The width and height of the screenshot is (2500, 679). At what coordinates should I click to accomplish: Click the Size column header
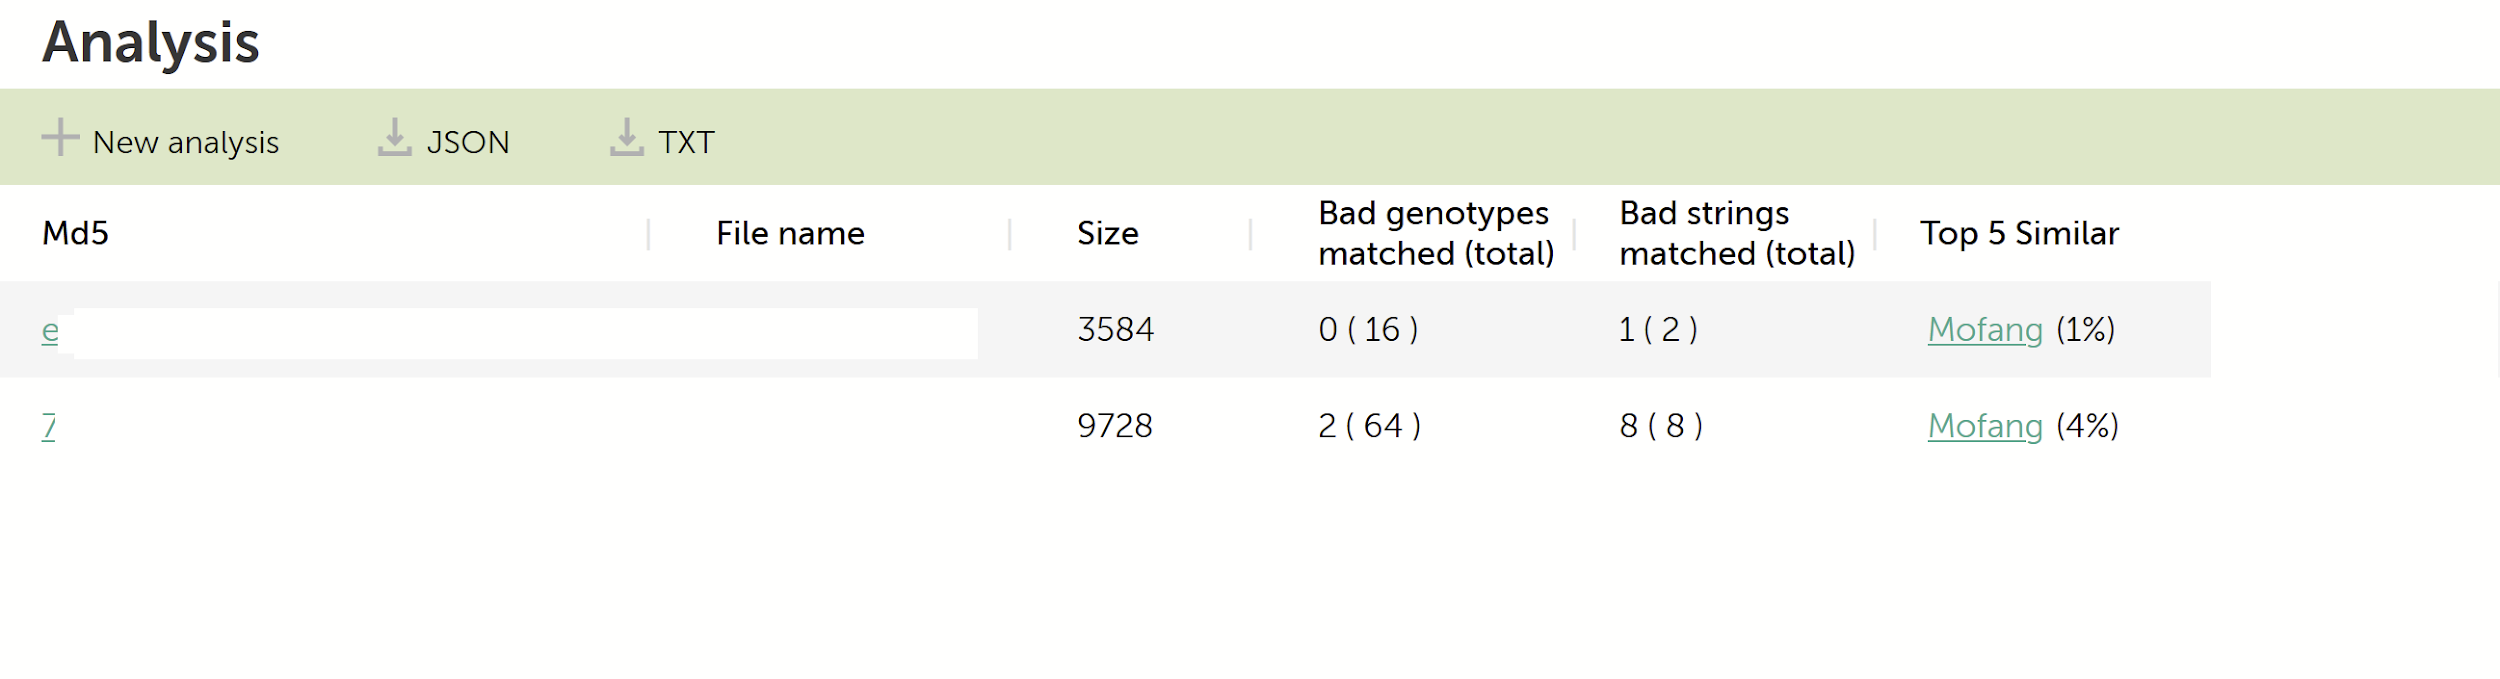[1107, 234]
